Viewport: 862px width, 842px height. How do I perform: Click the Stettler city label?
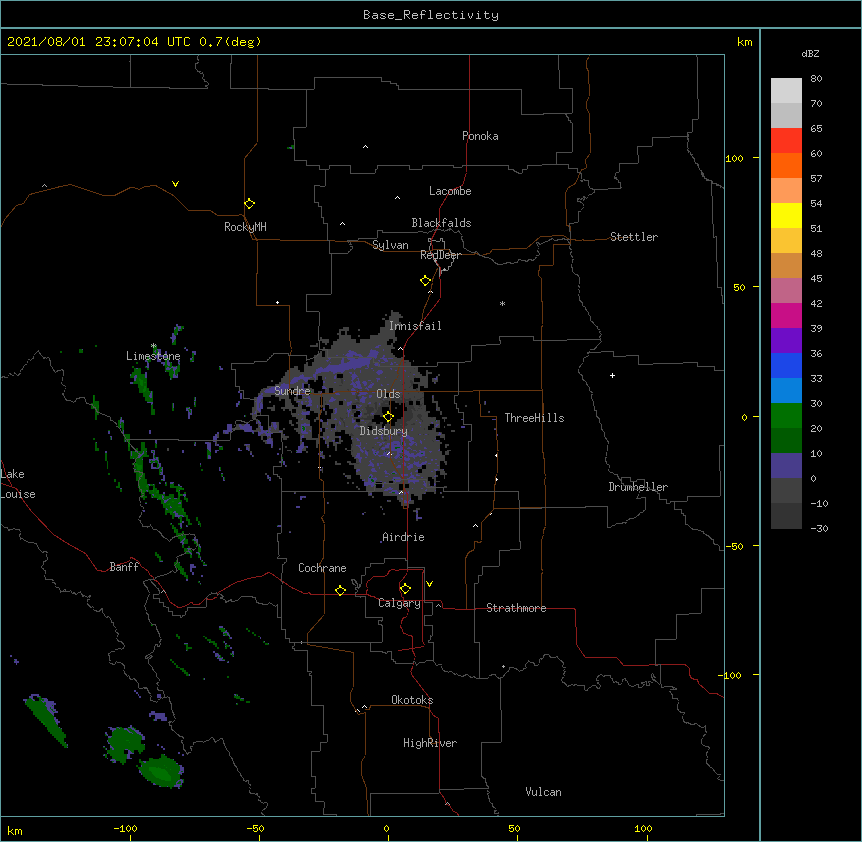(634, 237)
